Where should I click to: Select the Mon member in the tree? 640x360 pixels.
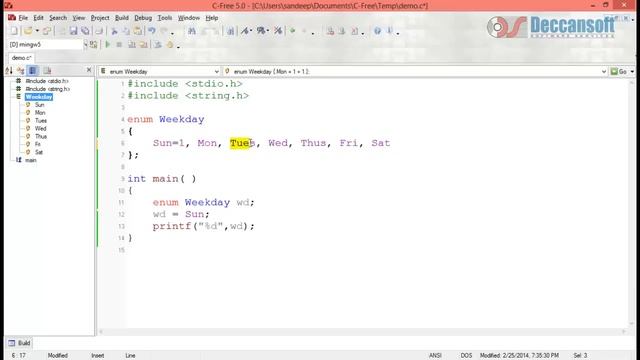point(40,113)
